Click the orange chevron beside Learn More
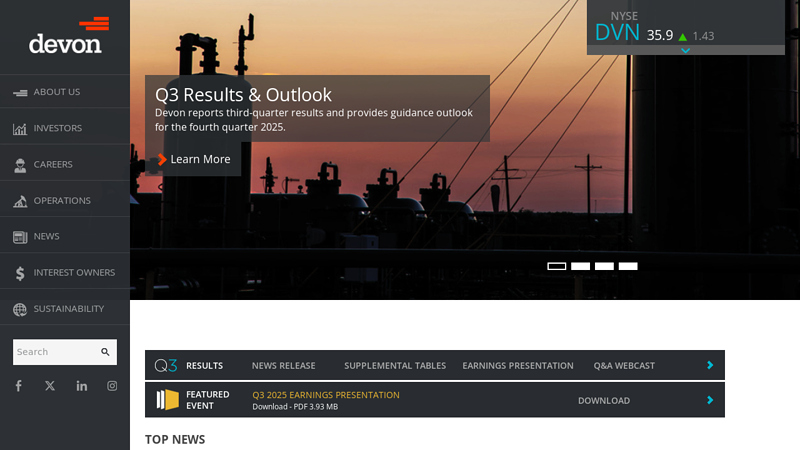 (x=162, y=159)
